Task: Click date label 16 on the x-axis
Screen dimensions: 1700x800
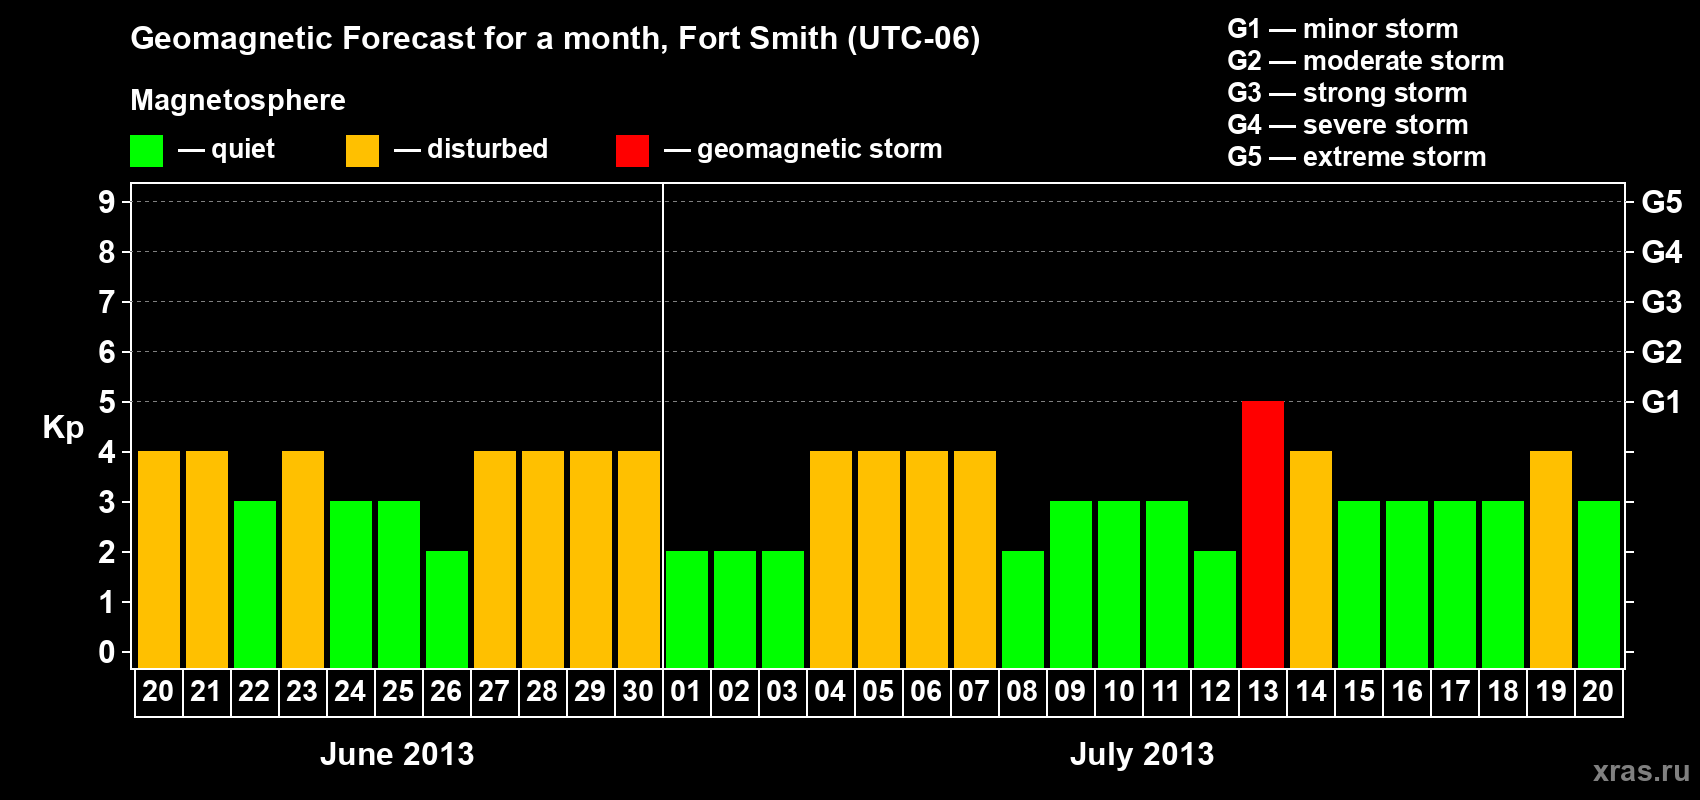Action: point(1407,691)
